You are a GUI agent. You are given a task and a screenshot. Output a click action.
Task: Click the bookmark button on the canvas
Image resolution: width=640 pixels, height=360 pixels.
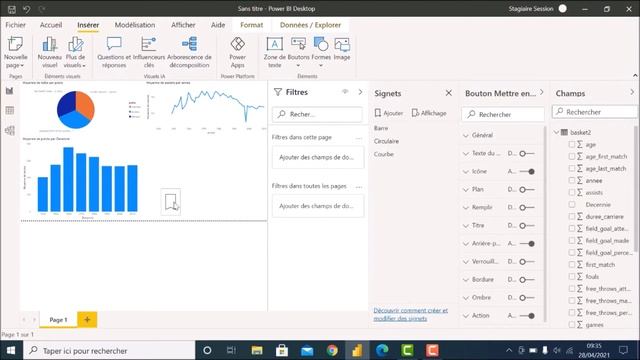171,202
